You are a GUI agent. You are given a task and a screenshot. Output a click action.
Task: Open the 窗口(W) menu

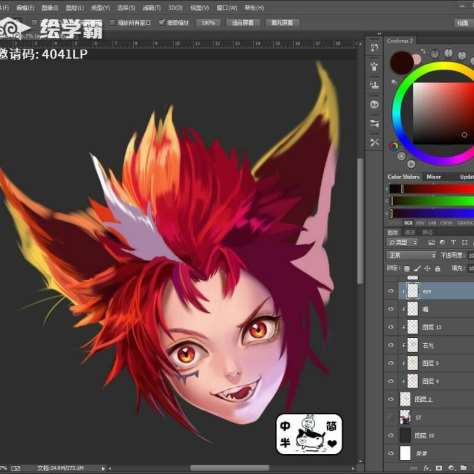click(x=227, y=7)
